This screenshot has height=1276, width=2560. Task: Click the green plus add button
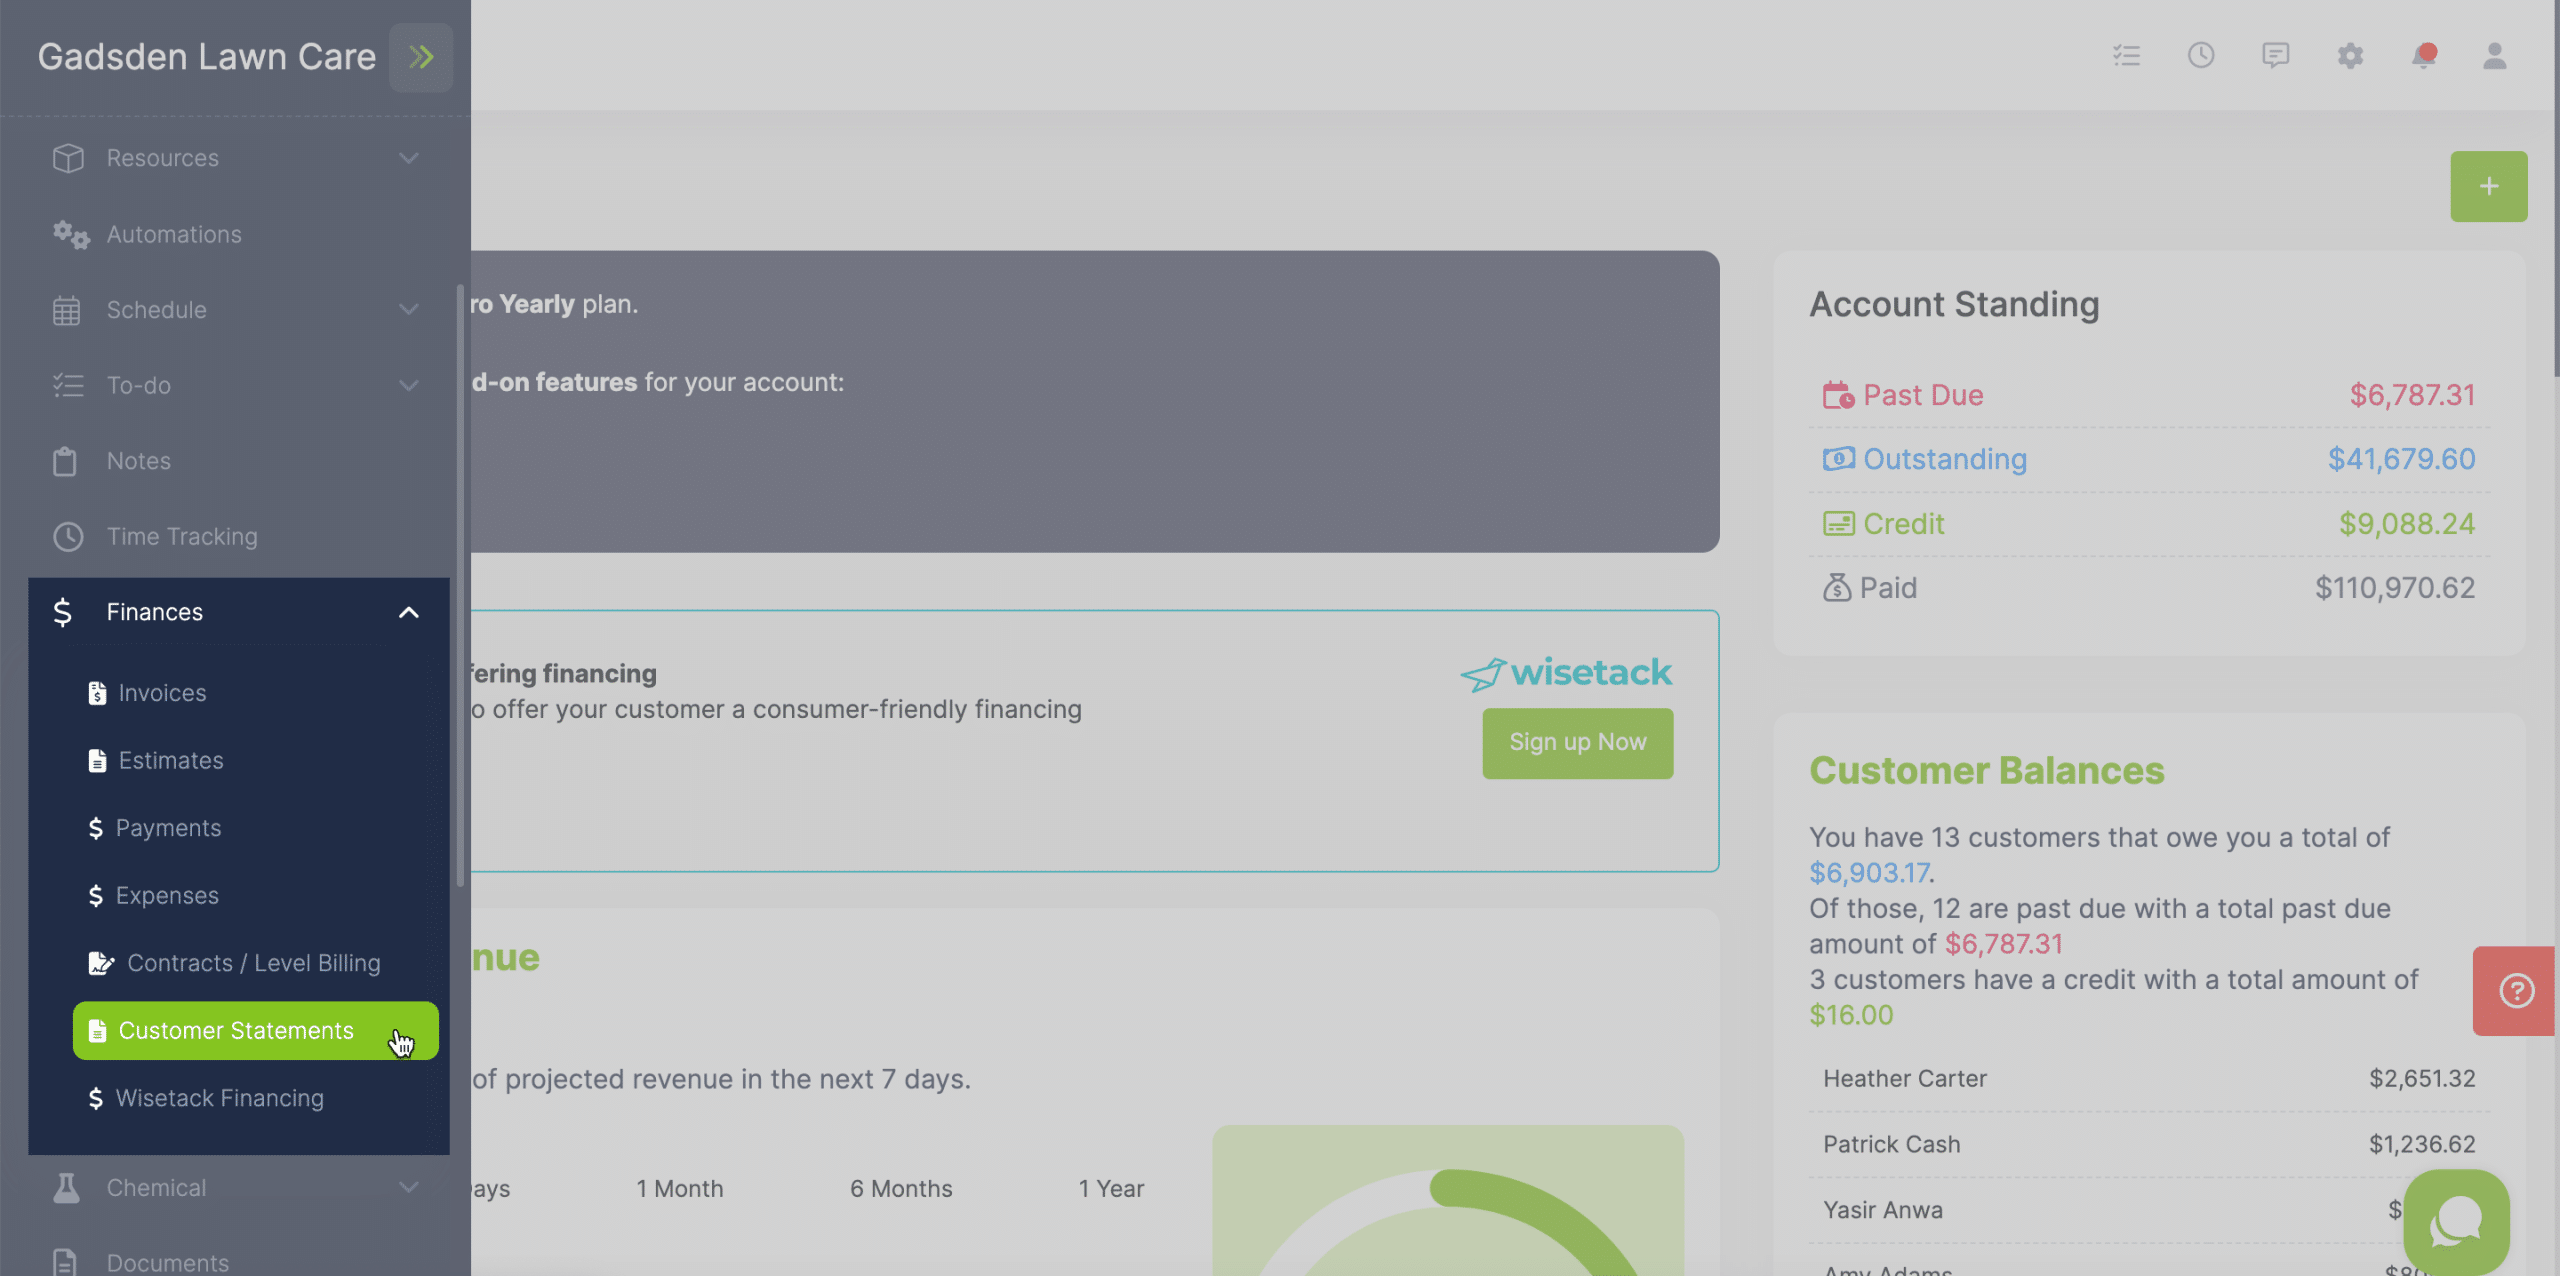coord(2488,186)
